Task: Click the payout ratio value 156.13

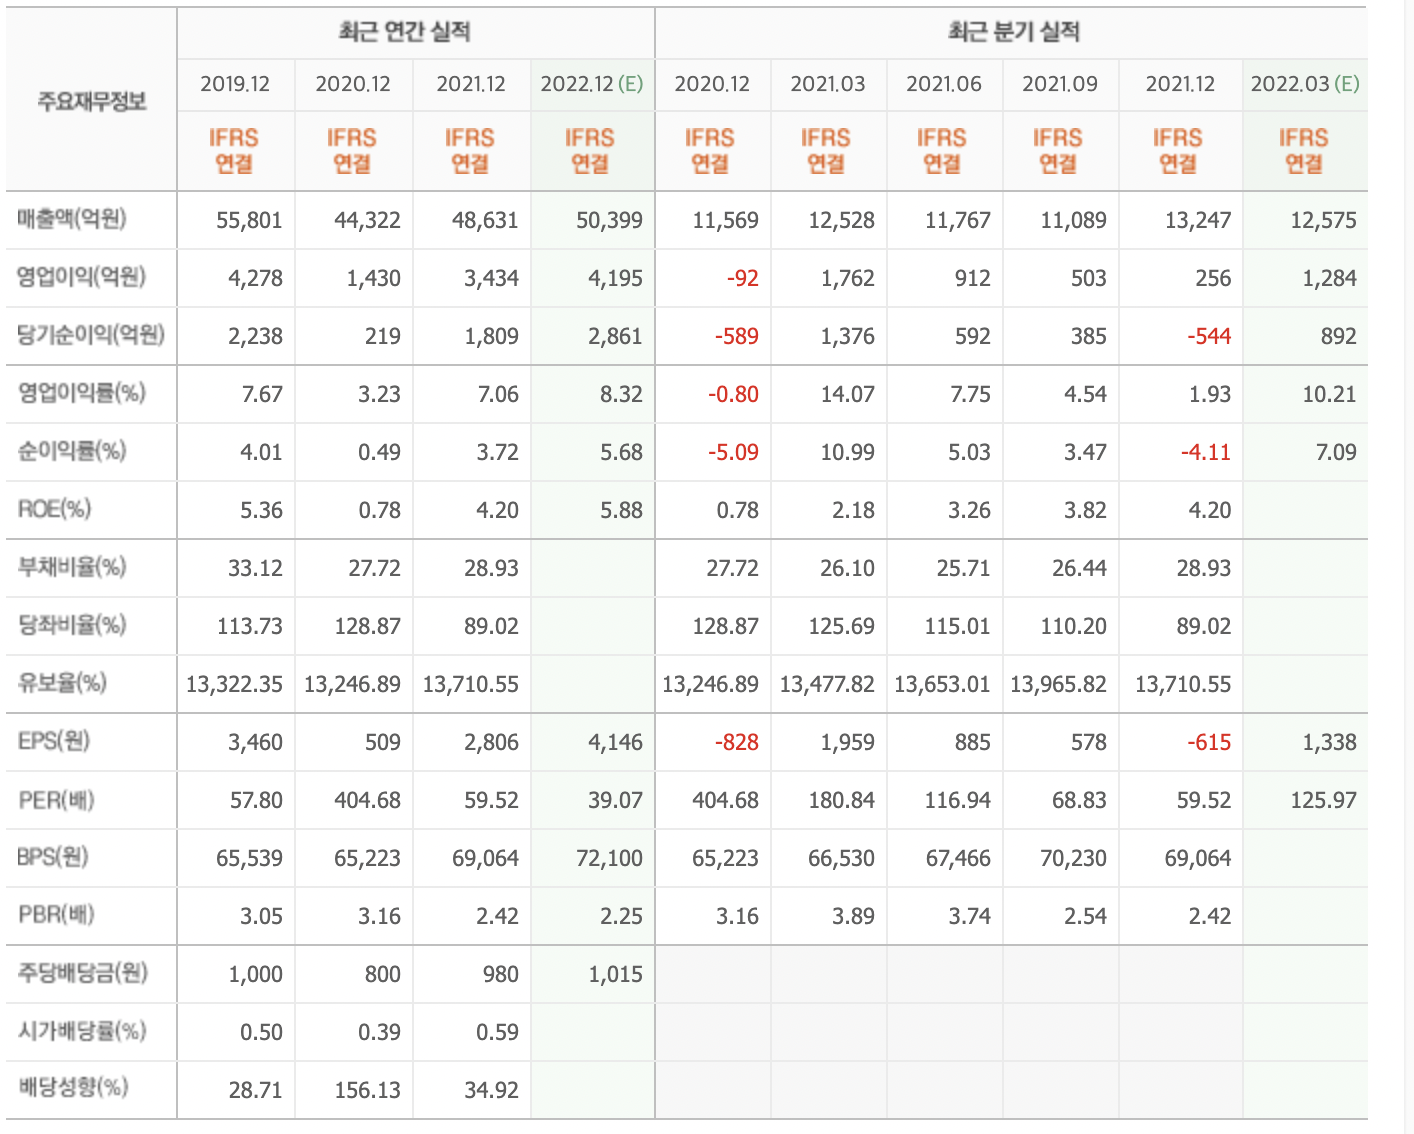Action: click(x=367, y=1090)
